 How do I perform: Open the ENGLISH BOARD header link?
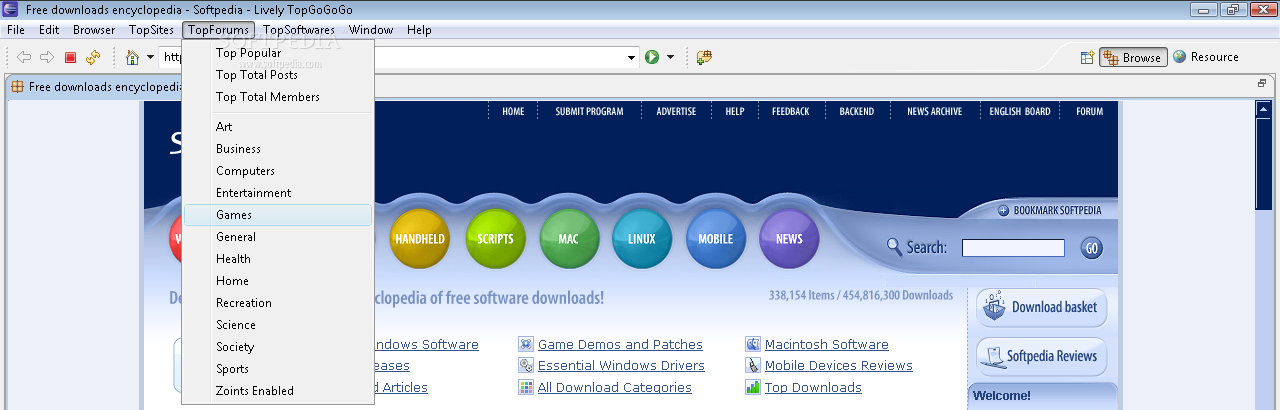click(1020, 112)
